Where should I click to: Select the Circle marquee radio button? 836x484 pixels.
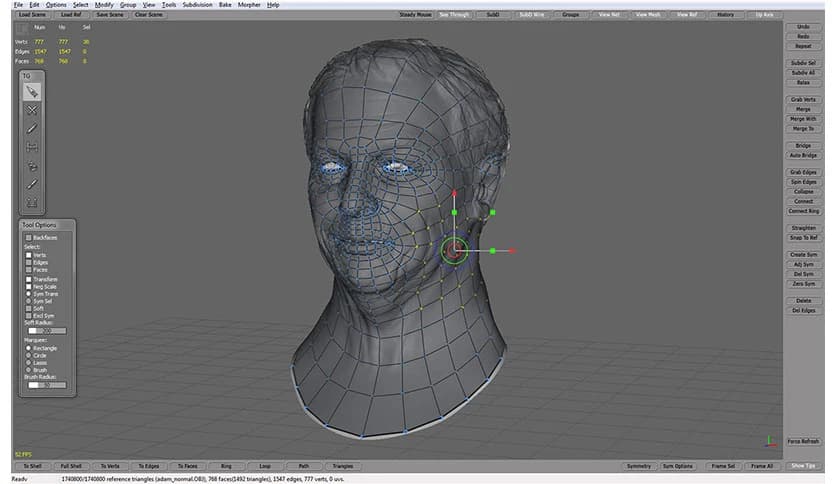pyautogui.click(x=29, y=355)
